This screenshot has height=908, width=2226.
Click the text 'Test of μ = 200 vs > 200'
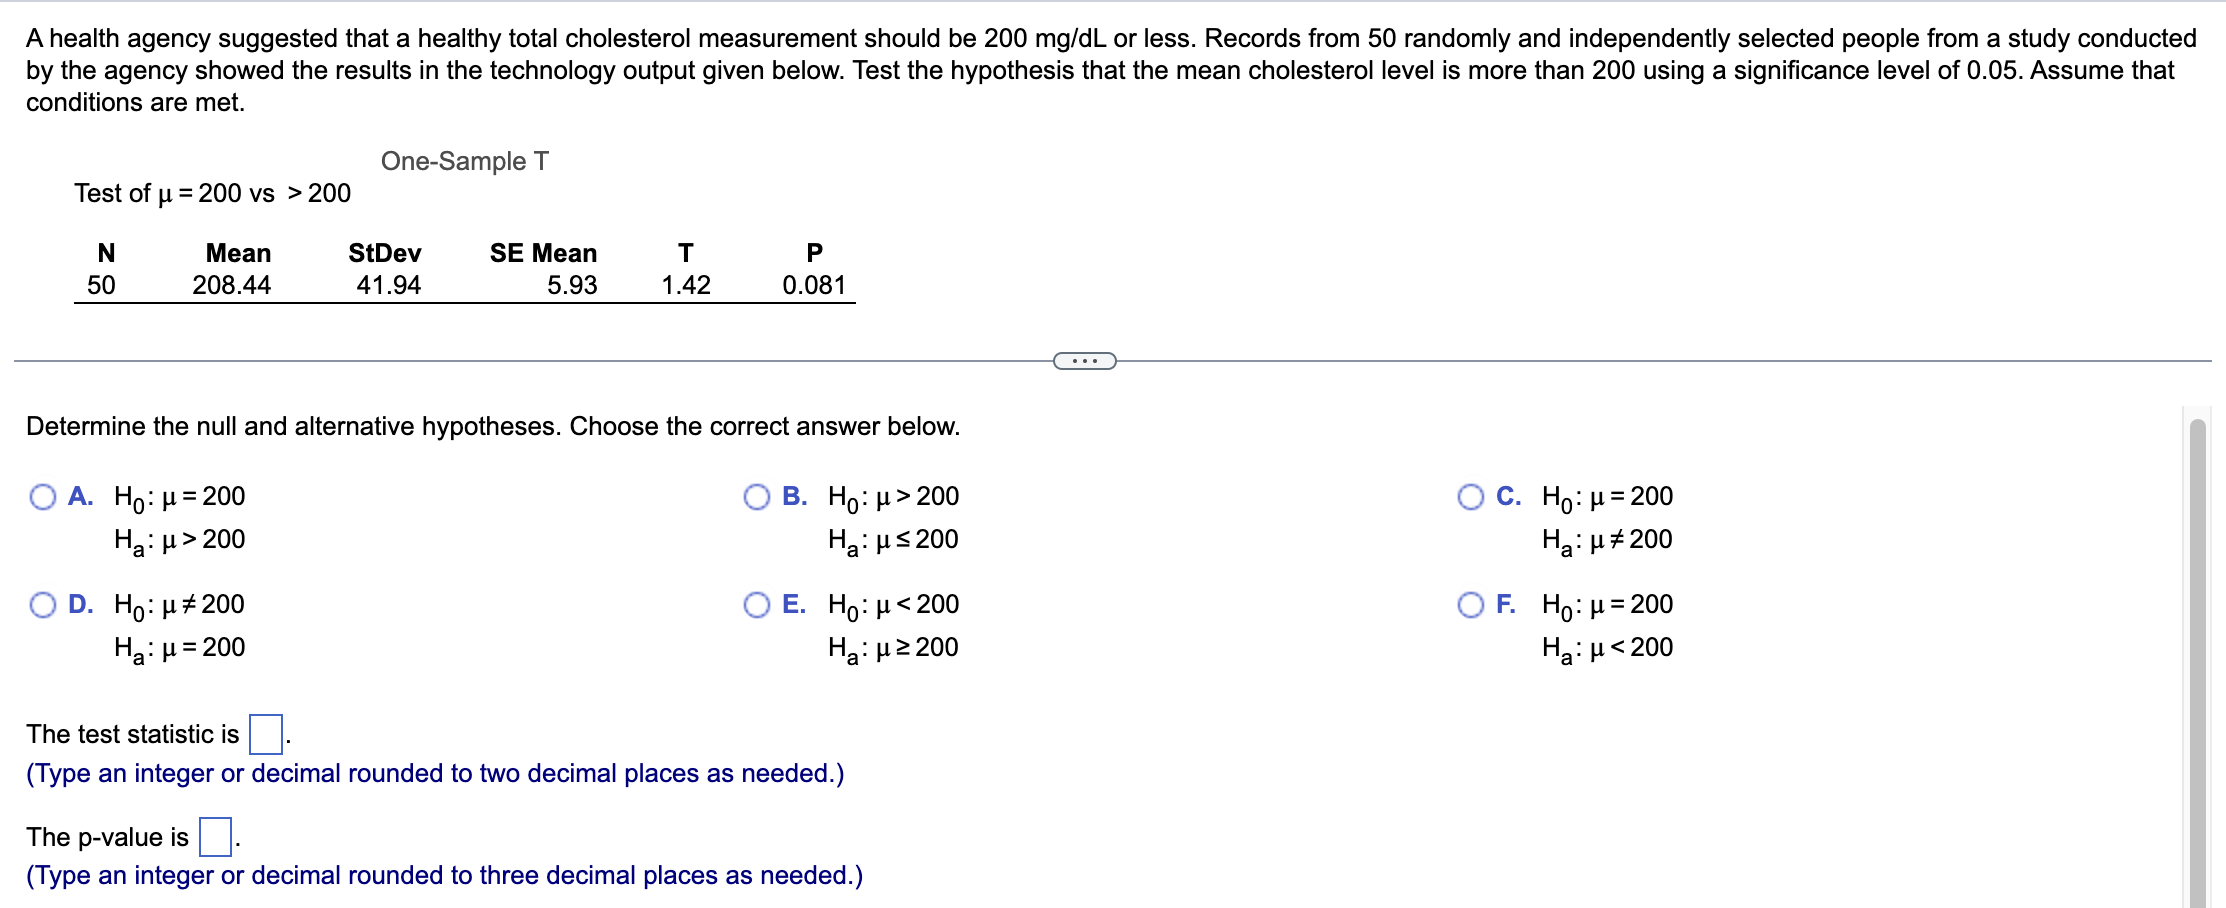pos(211,193)
